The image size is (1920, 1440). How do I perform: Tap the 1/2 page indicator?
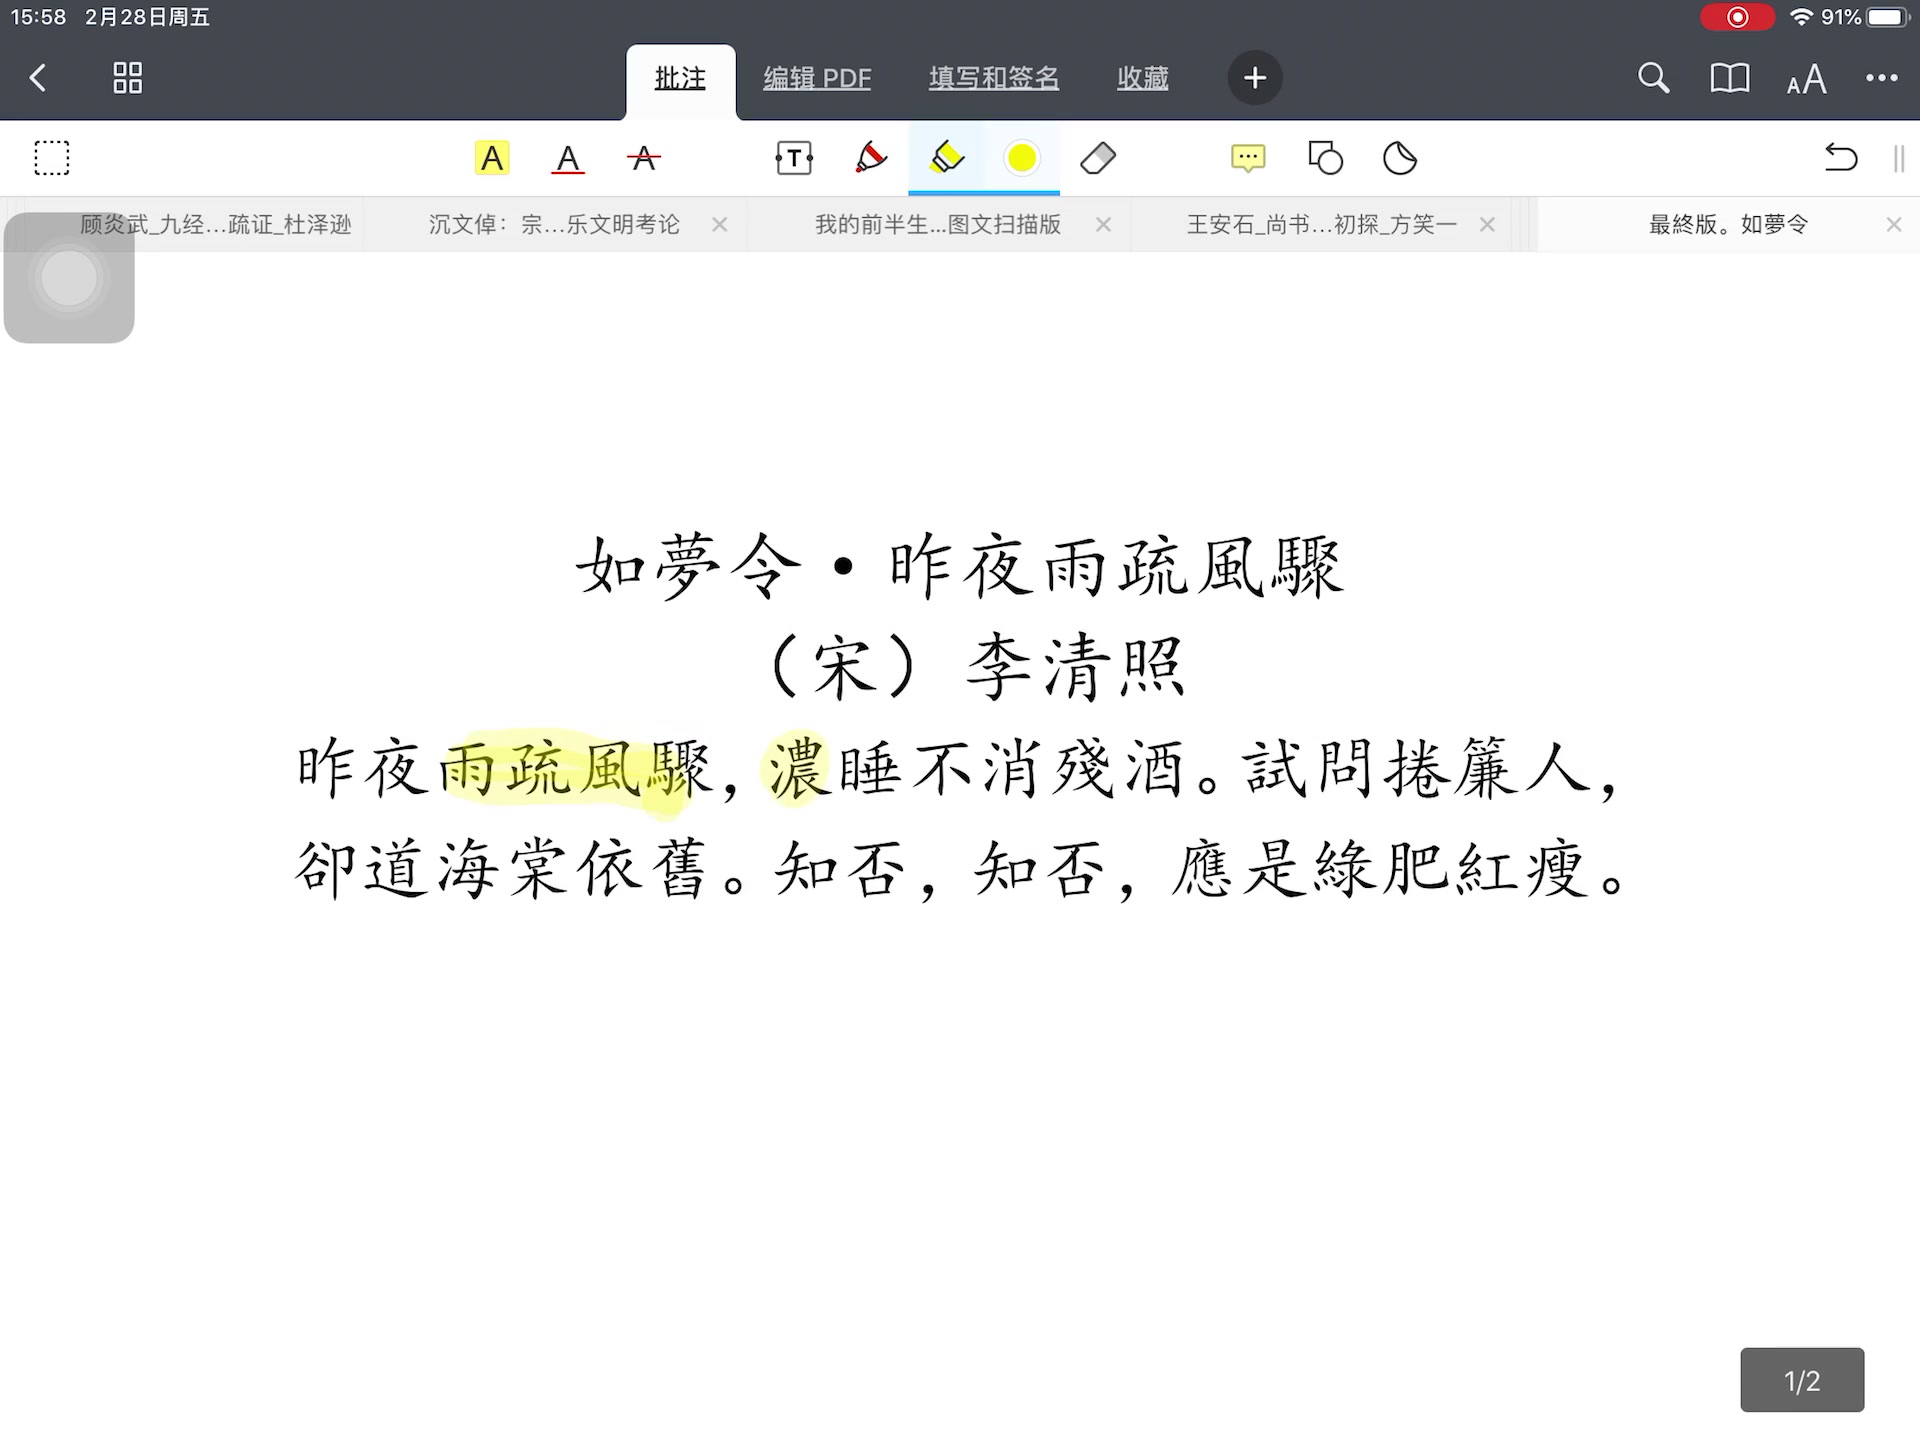(1802, 1380)
